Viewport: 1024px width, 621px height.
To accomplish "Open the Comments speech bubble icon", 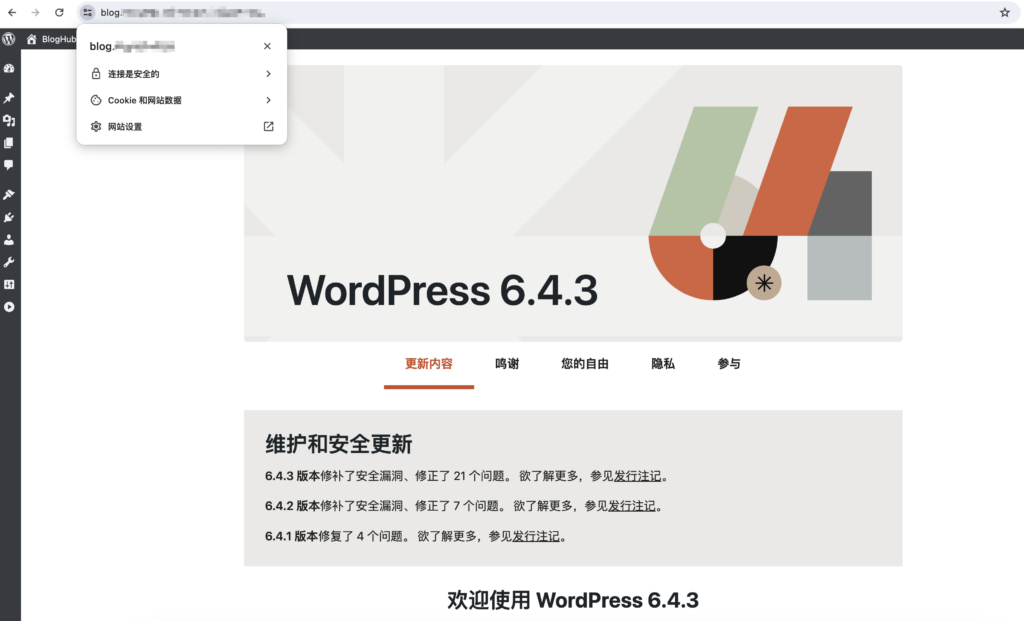I will (x=9, y=165).
